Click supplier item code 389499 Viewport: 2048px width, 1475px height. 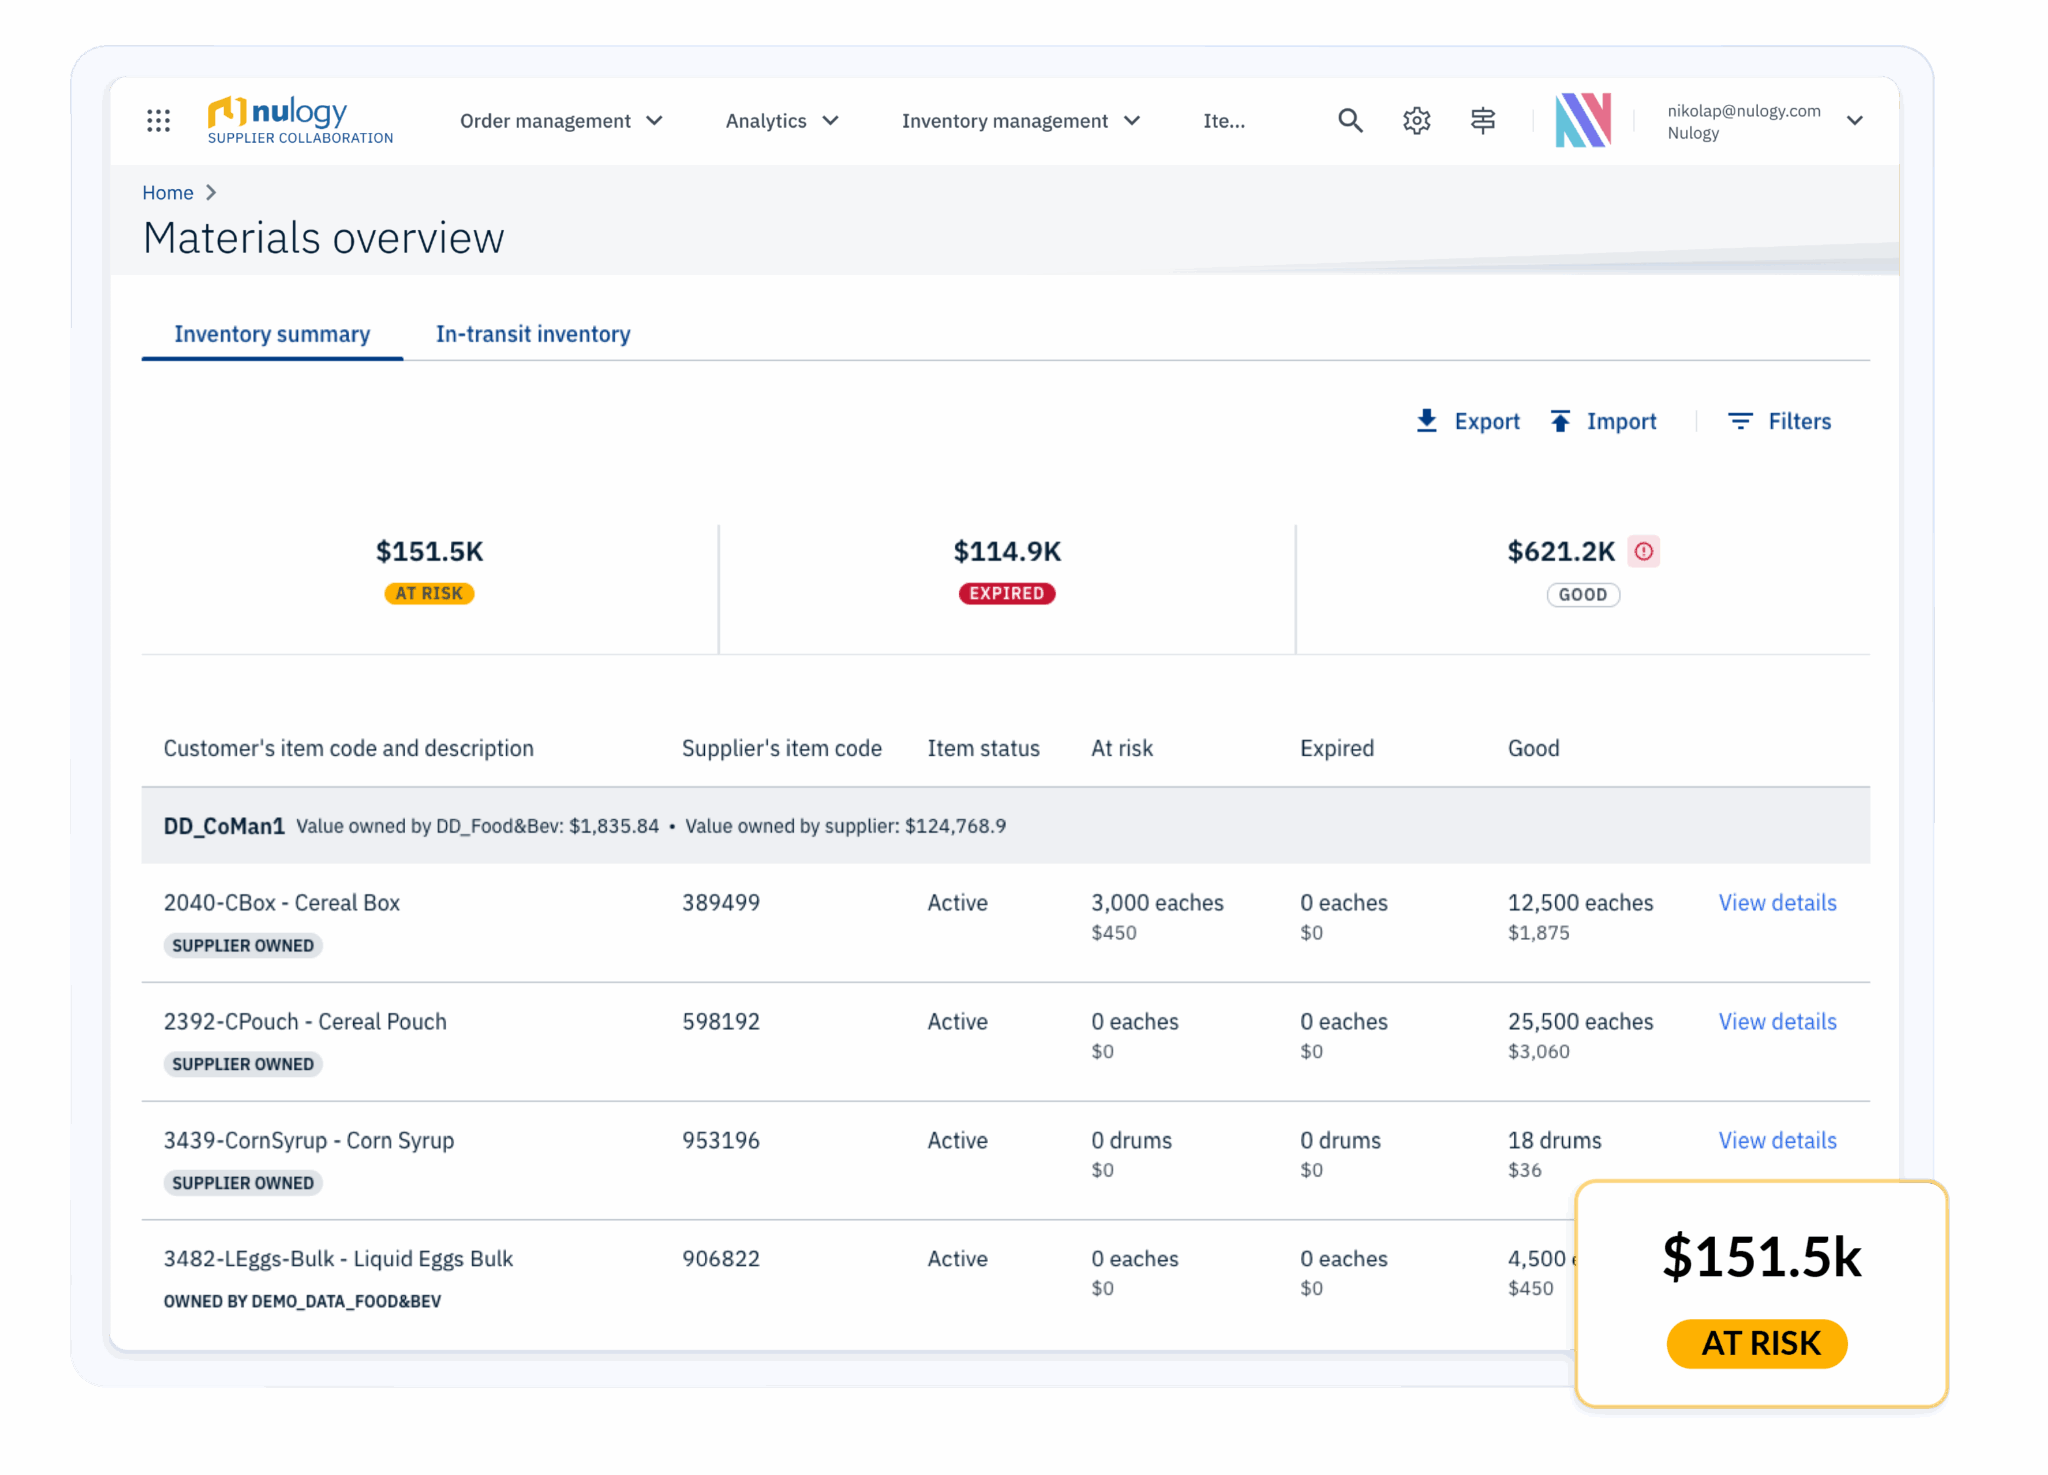tap(721, 903)
